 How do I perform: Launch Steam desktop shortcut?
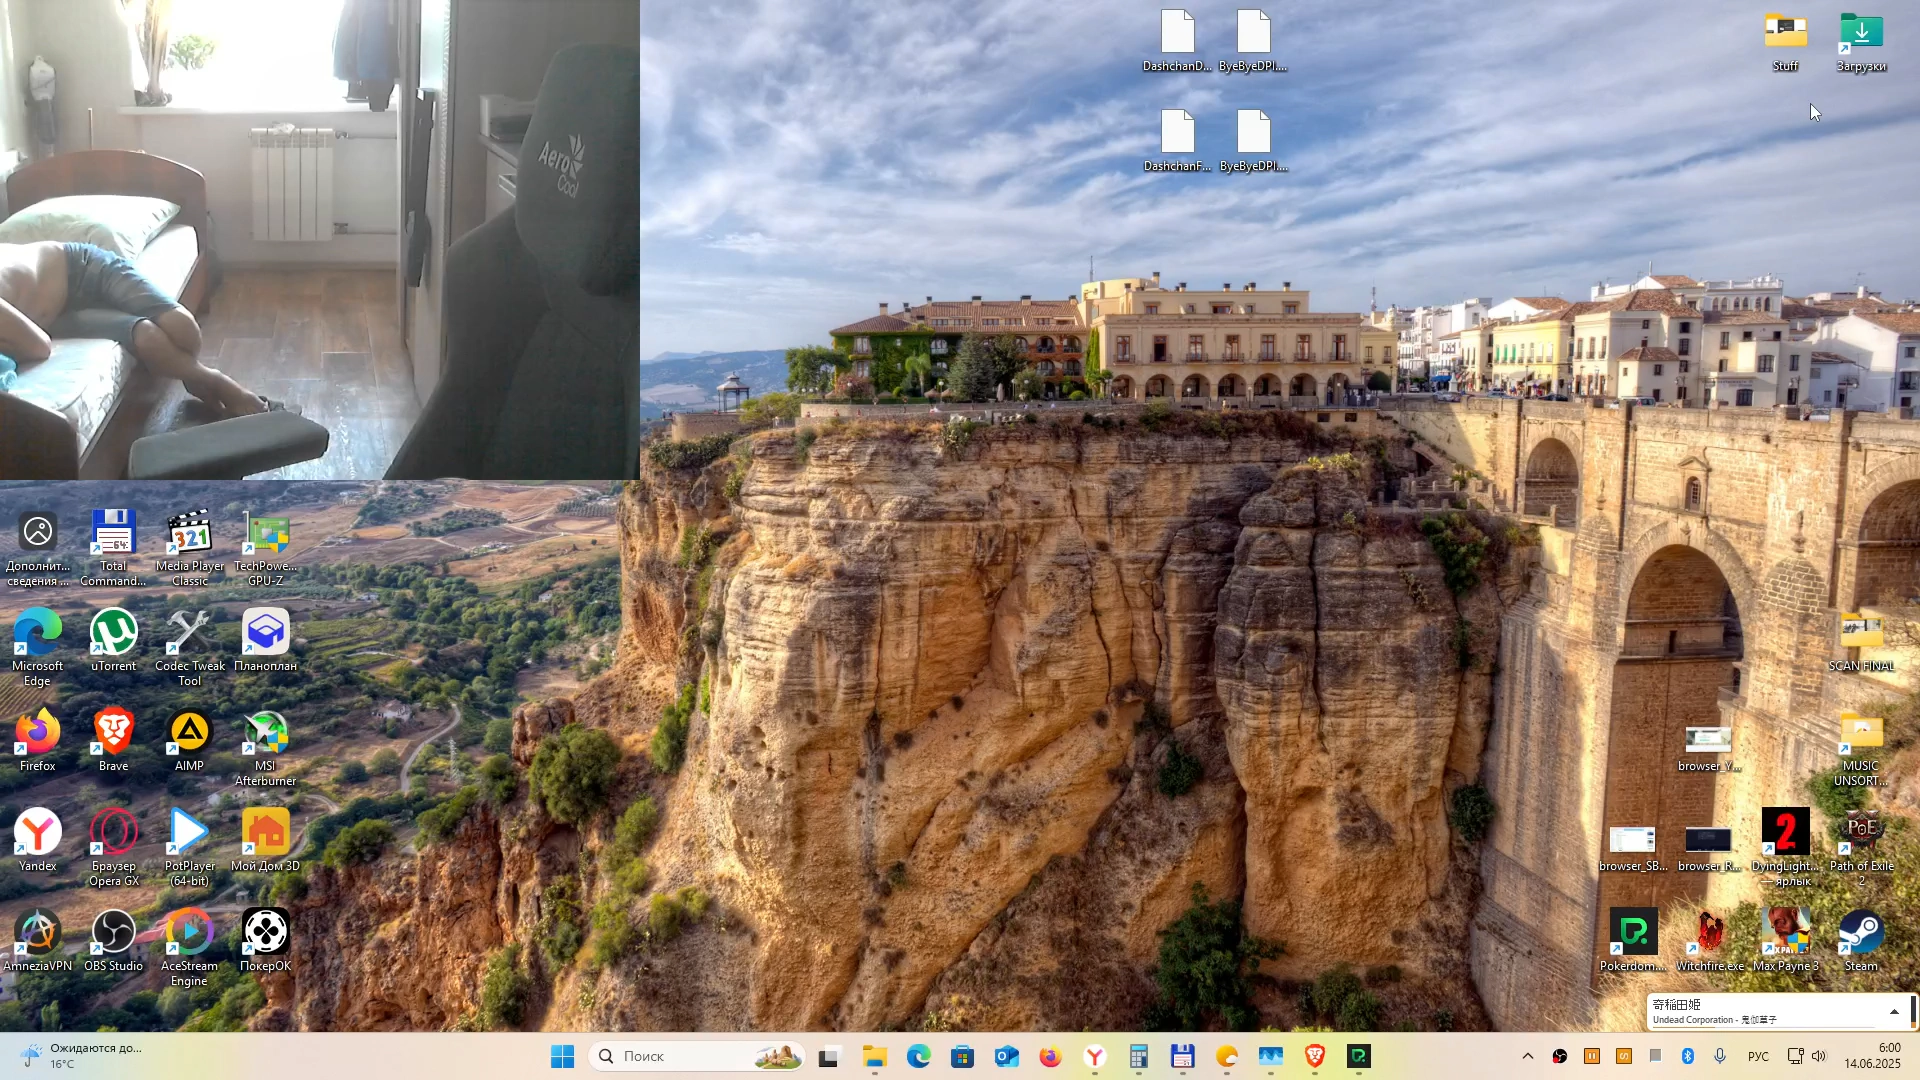[1861, 940]
